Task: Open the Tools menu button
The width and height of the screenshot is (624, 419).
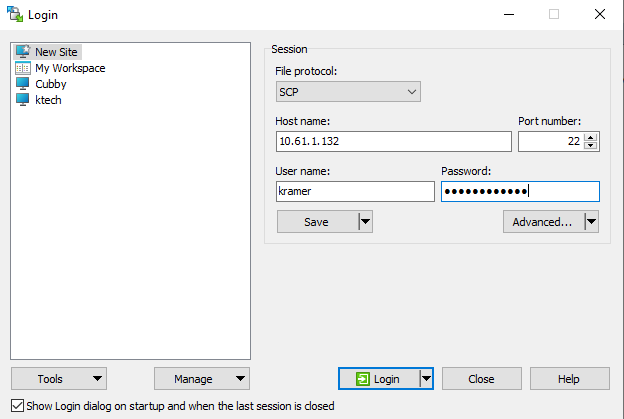Action: pos(59,379)
